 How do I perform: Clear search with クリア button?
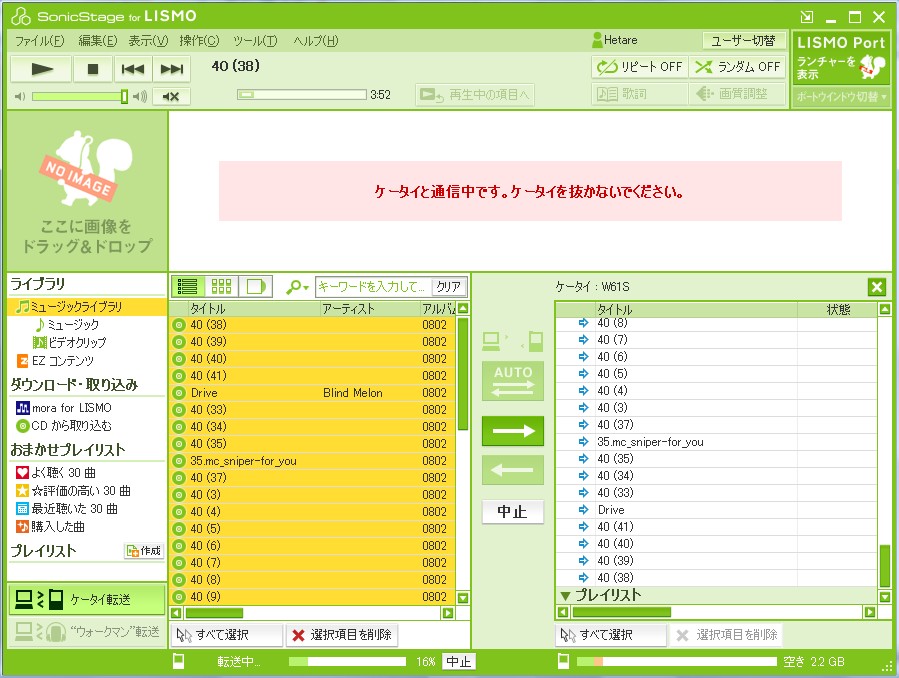448,287
